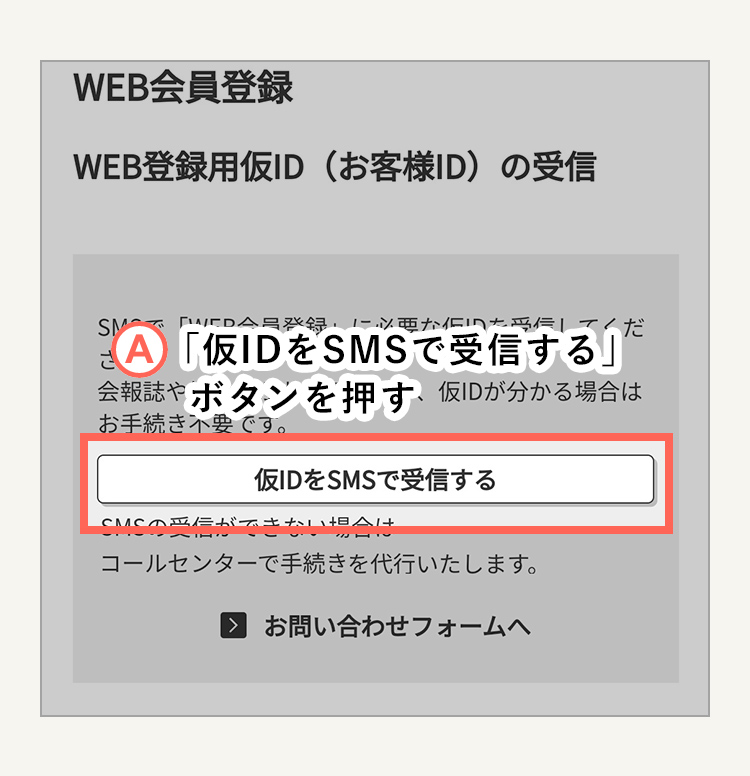This screenshot has width=750, height=776.
Task: Select the コールセンターで手続きを代行いたします line
Action: pos(319,564)
